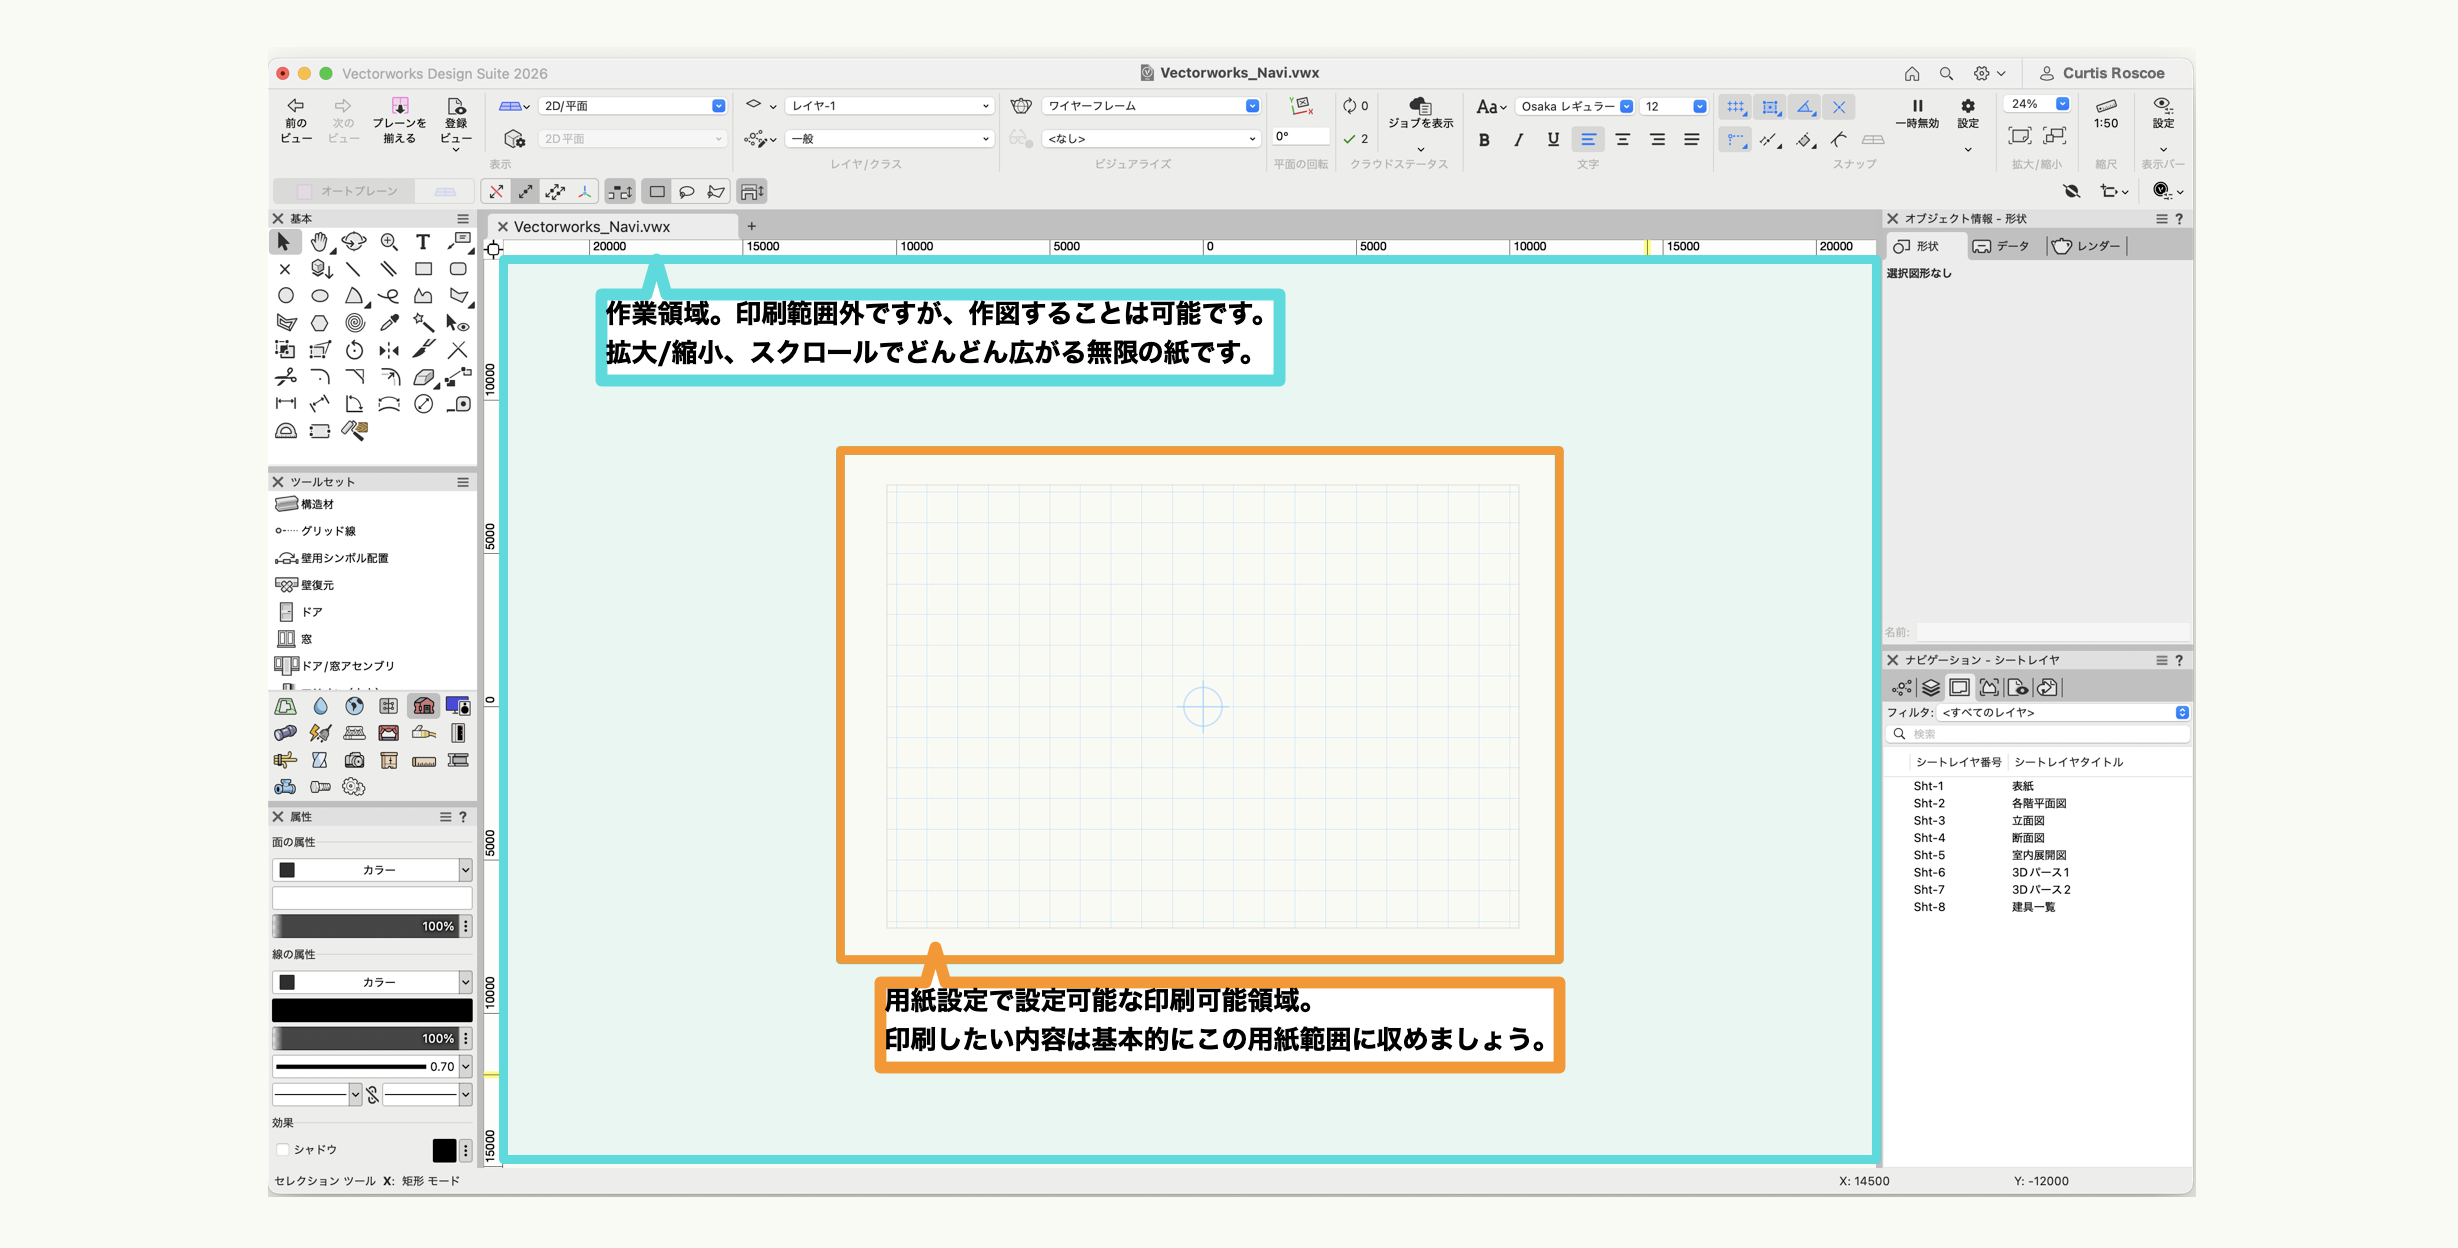Choose the Rectangle tool
Screen dimensions: 2458x1248
423,269
